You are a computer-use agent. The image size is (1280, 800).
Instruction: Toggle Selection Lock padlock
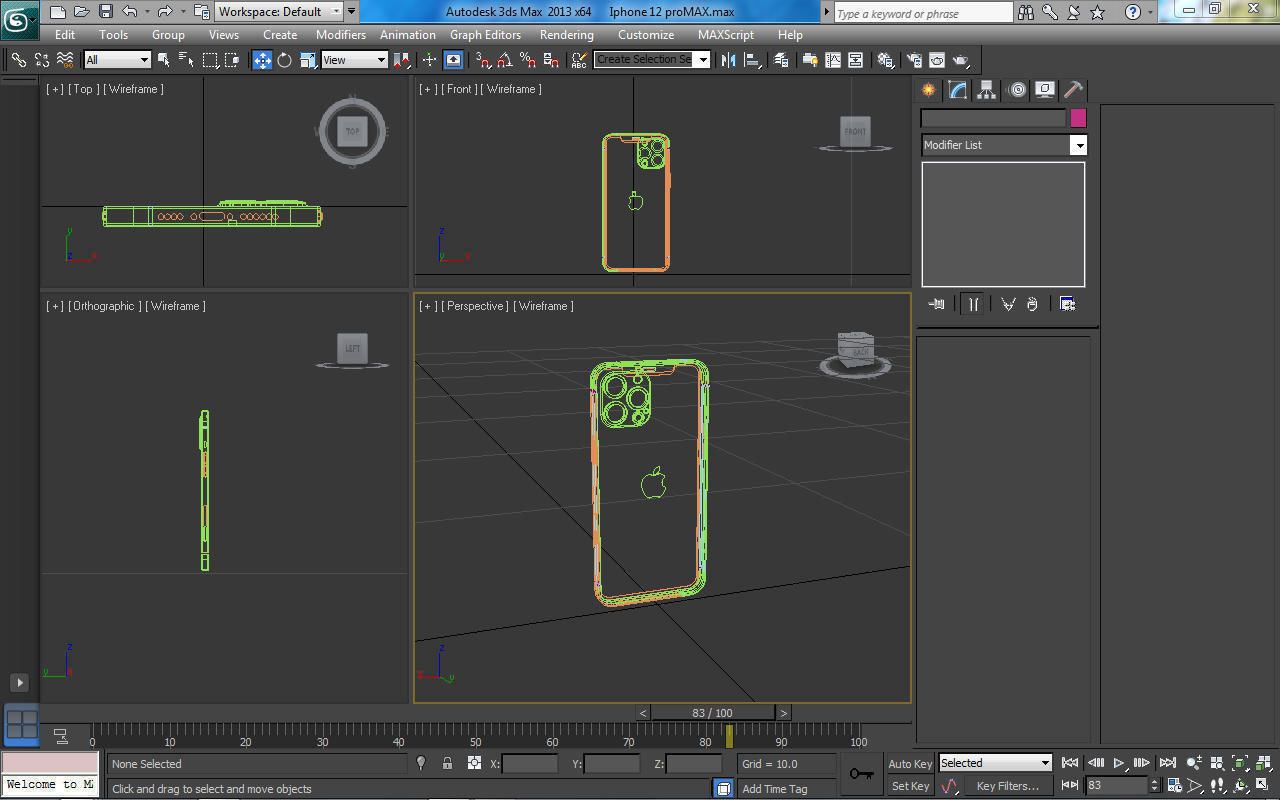tap(447, 763)
